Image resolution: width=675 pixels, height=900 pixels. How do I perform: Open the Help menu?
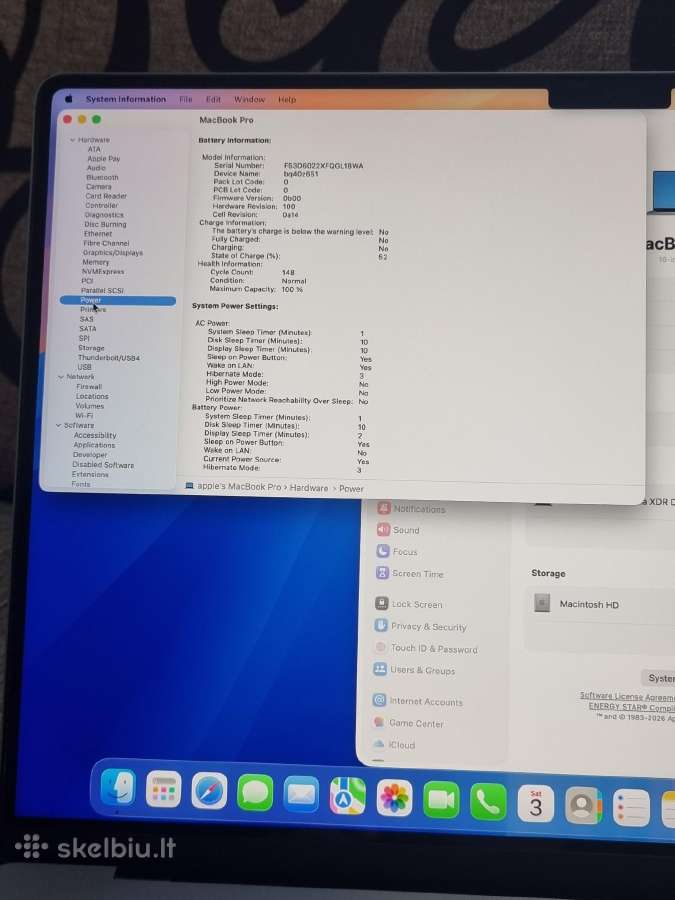[x=287, y=99]
